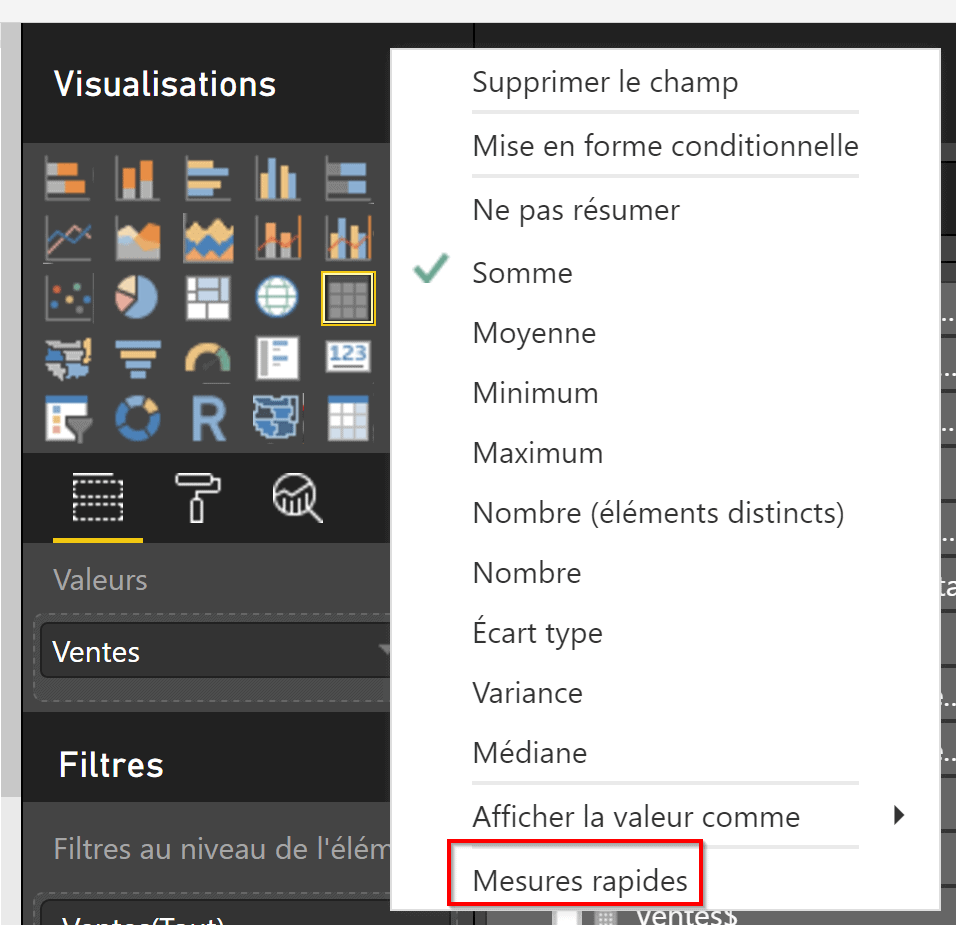Click Mesures rapides menu entry
The width and height of the screenshot is (956, 925).
(x=580, y=881)
